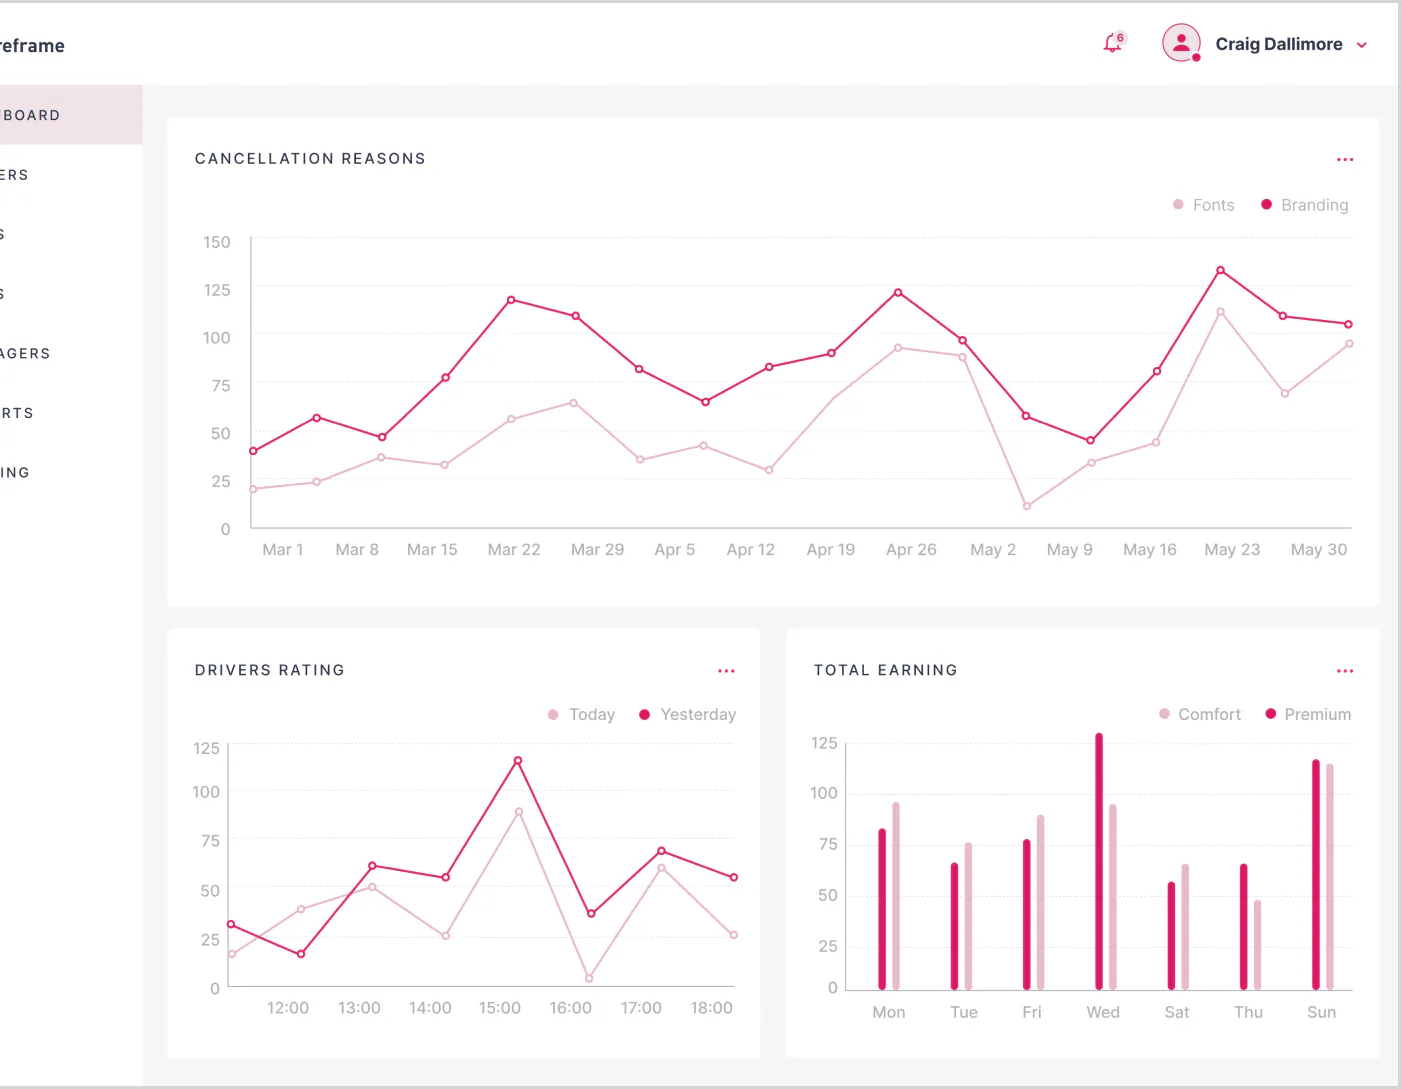
Task: Open Drivers Rating more options menu
Action: 726,671
